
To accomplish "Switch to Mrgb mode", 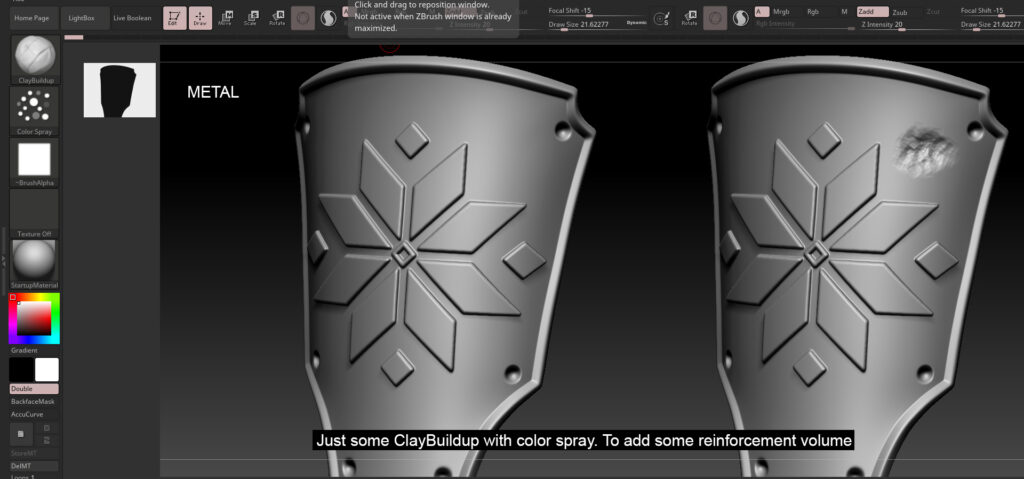I will [781, 12].
